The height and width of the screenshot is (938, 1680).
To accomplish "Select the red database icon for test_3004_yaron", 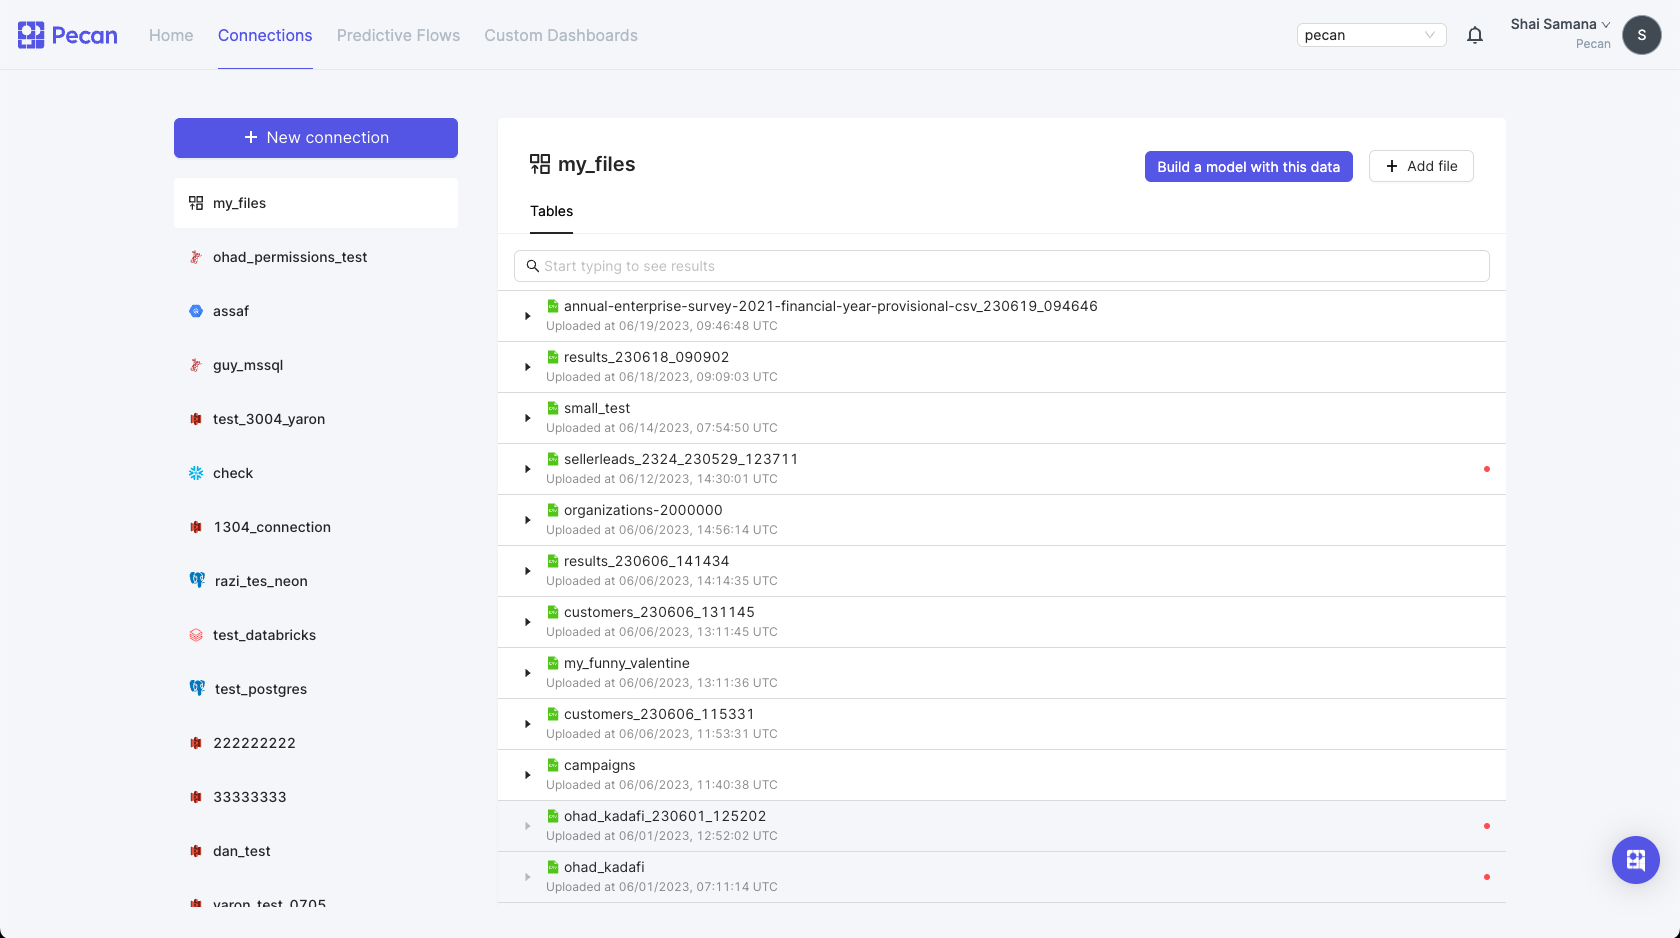I will [196, 419].
